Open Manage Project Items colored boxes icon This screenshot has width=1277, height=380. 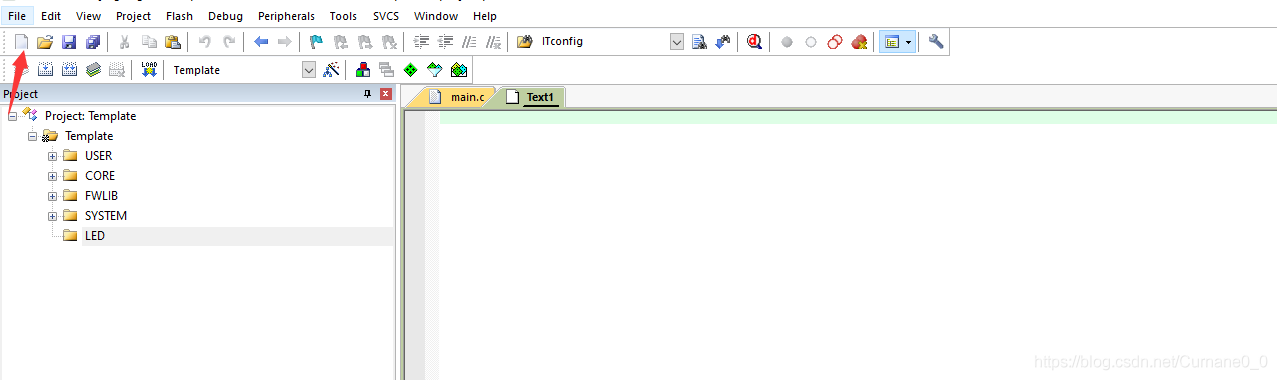[363, 70]
